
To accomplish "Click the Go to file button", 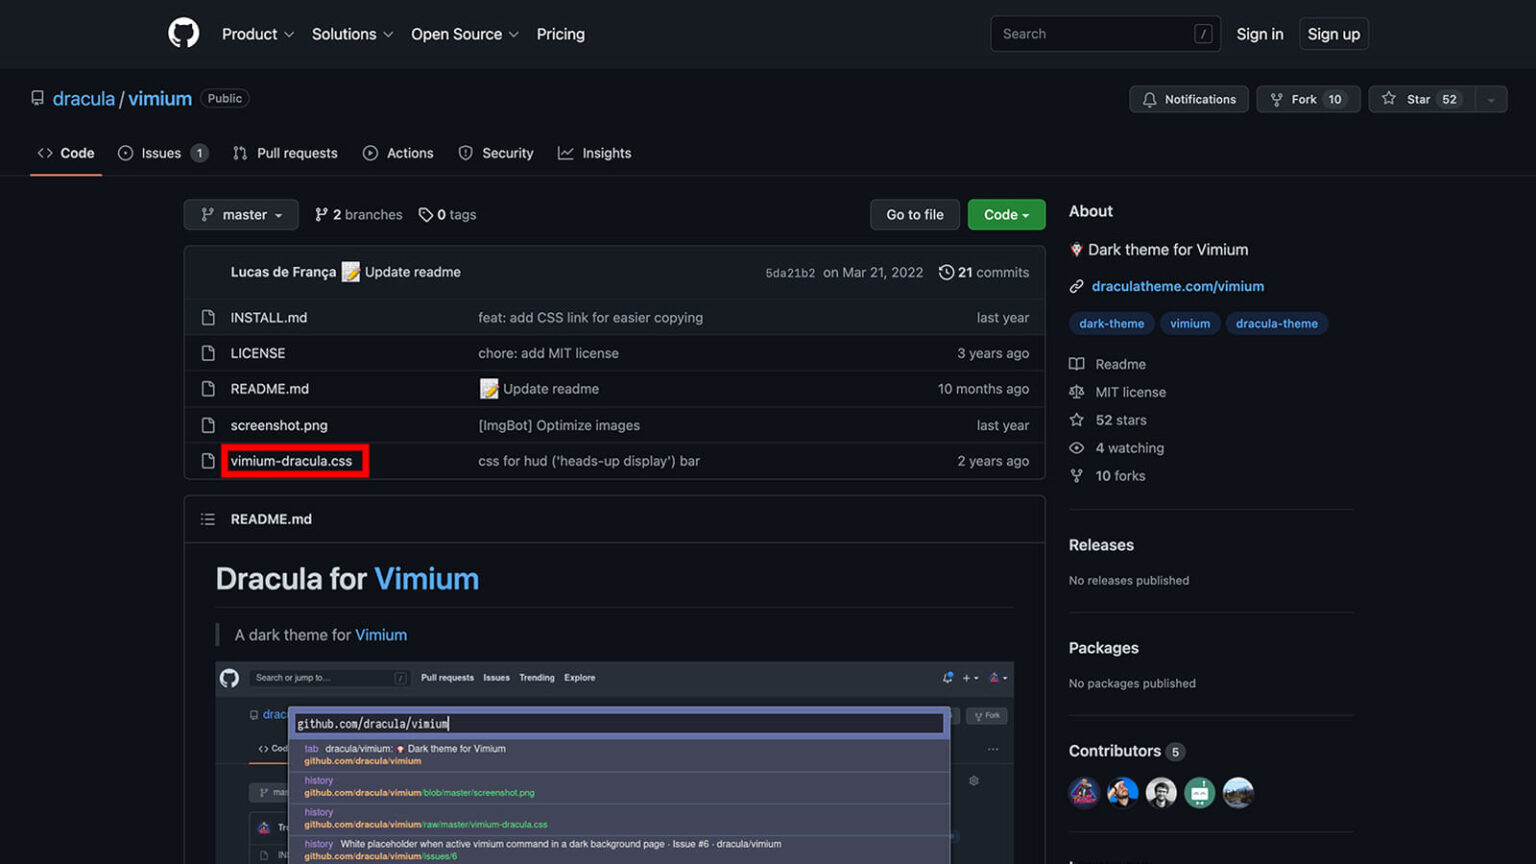I will point(914,214).
